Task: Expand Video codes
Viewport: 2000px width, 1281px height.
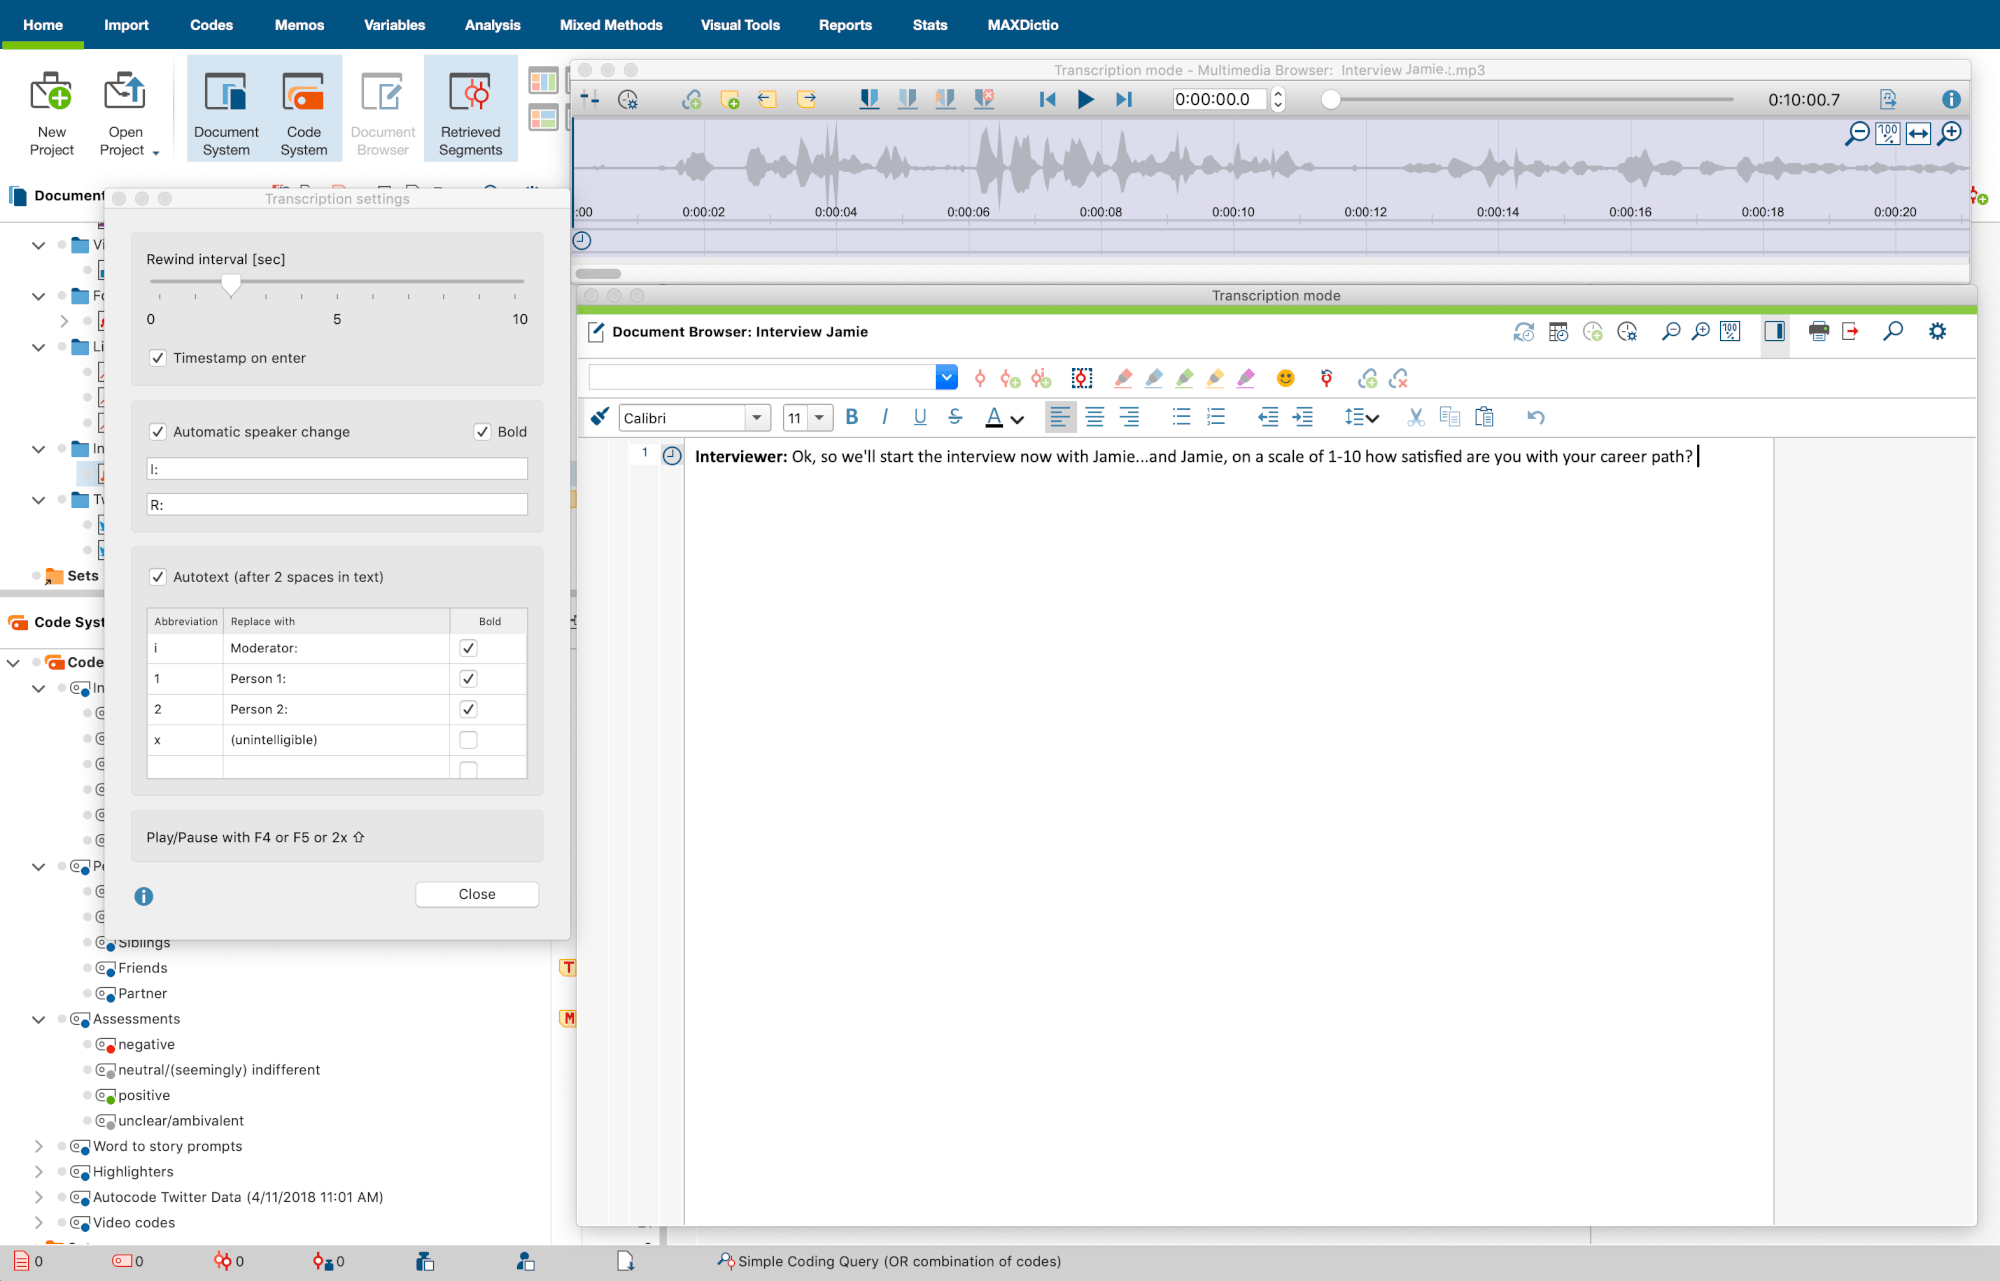Action: pyautogui.click(x=38, y=1223)
